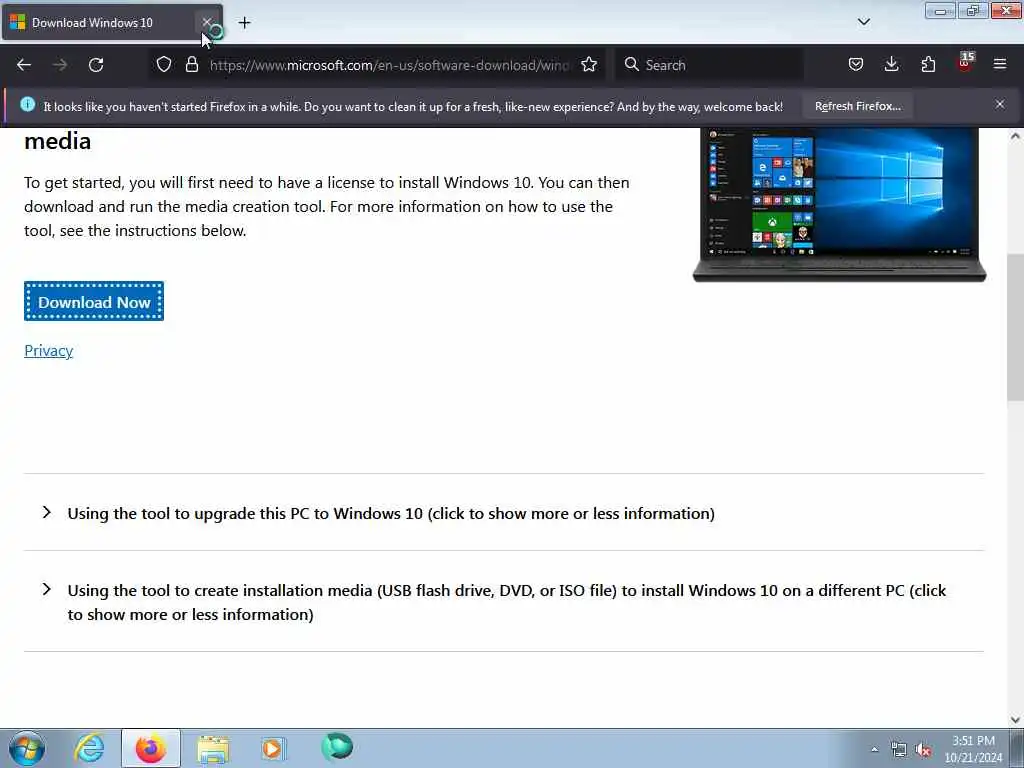Open the Save to Pocket icon
This screenshot has height=768, width=1024.
pos(856,65)
